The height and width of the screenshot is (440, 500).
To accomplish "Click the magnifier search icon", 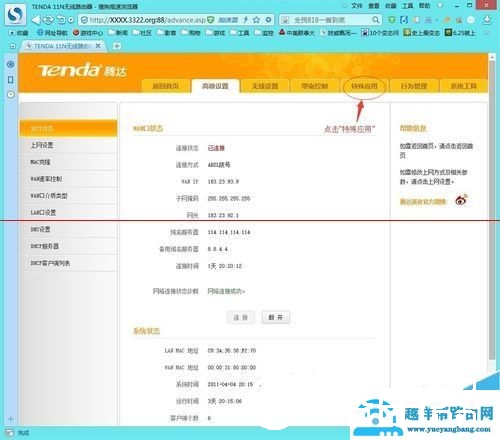I will [x=376, y=20].
